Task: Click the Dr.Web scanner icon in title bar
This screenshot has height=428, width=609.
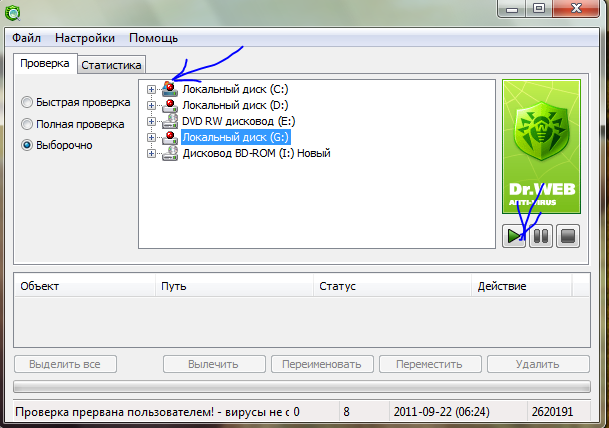Action: [13, 13]
